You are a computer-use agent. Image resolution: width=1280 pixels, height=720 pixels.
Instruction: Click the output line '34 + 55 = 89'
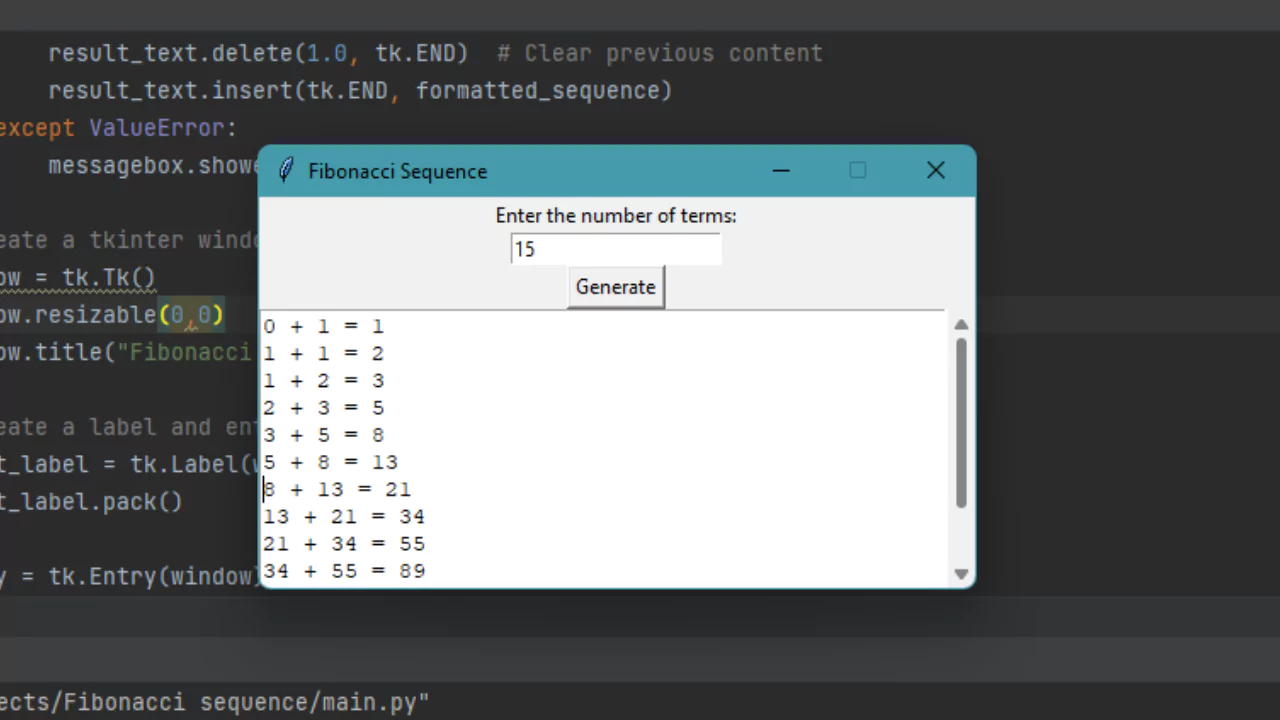(x=344, y=570)
